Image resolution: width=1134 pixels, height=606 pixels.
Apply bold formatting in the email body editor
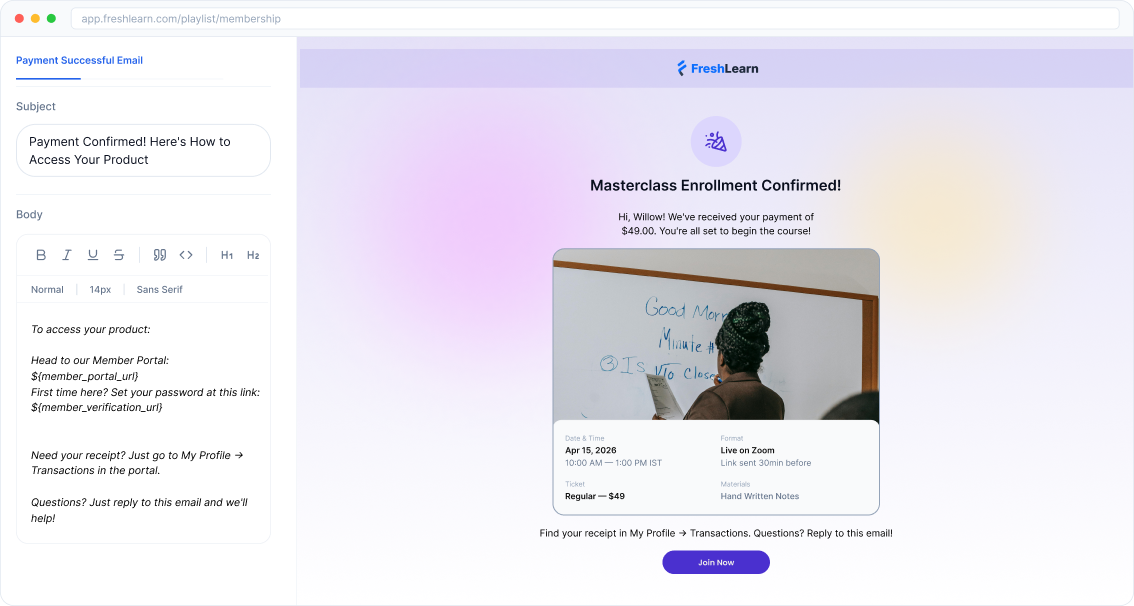(x=41, y=255)
